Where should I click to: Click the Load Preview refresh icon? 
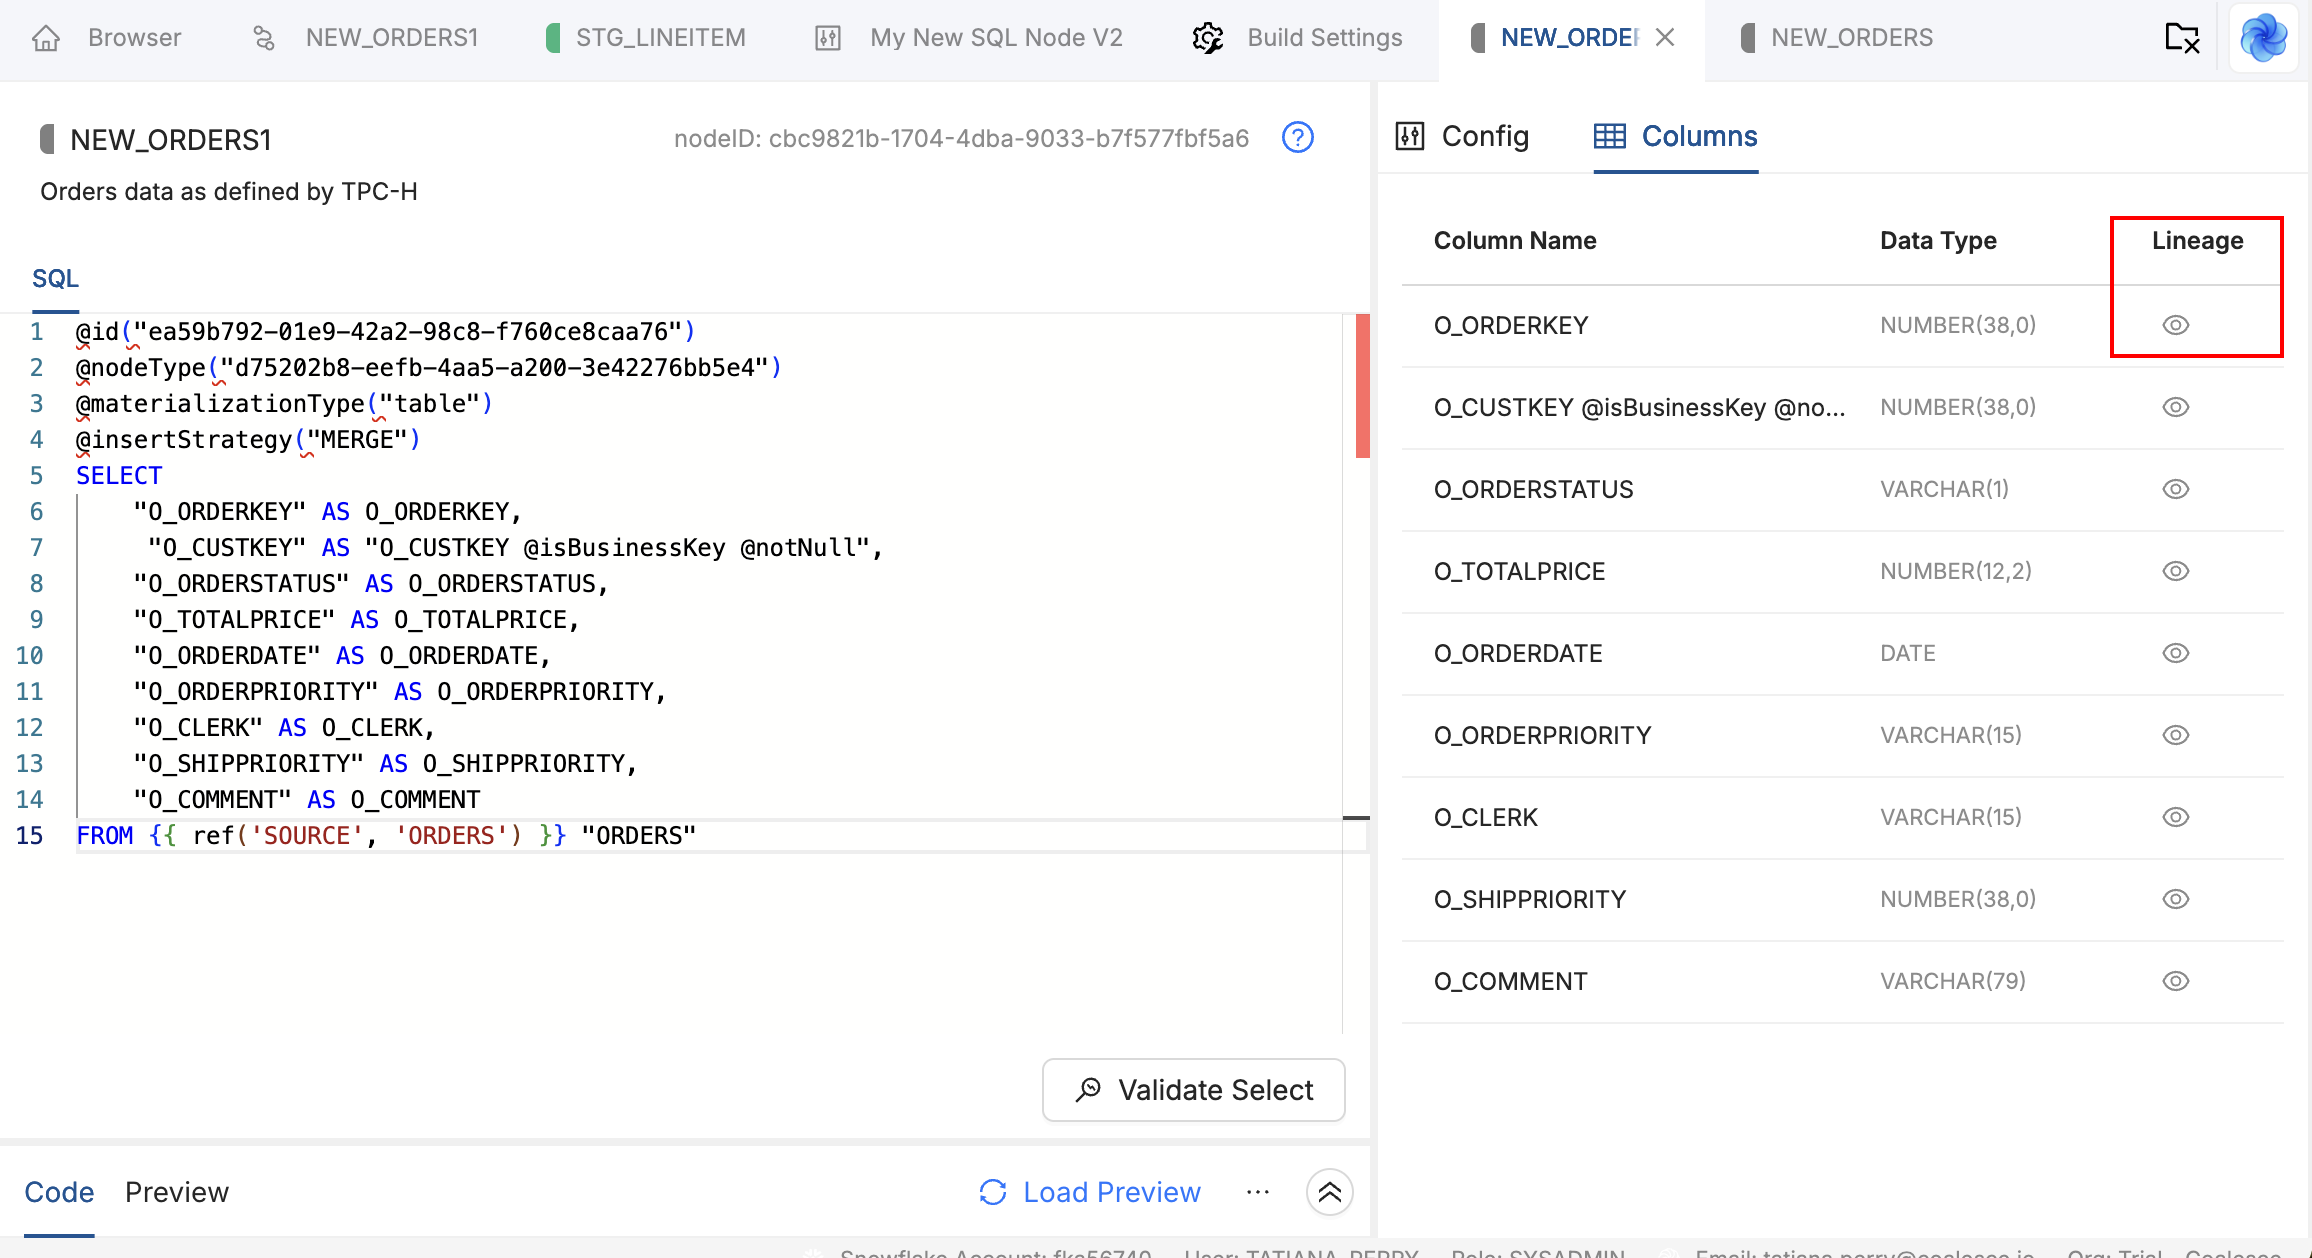point(993,1192)
